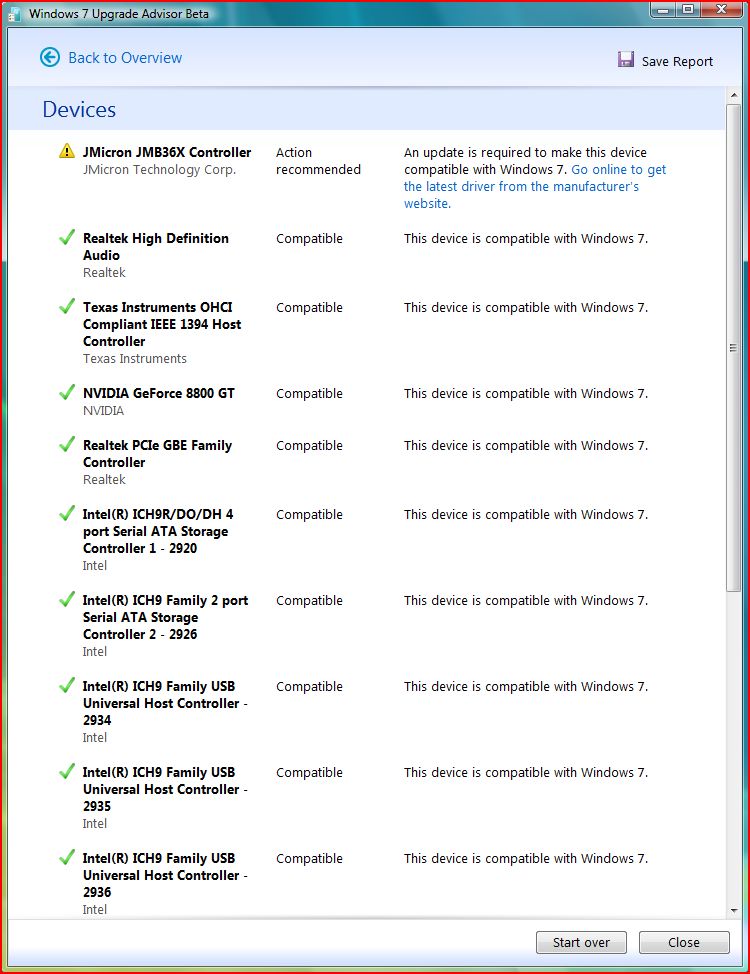
Task: Select the JMicron JMB36X Controller device name
Action: coord(167,152)
